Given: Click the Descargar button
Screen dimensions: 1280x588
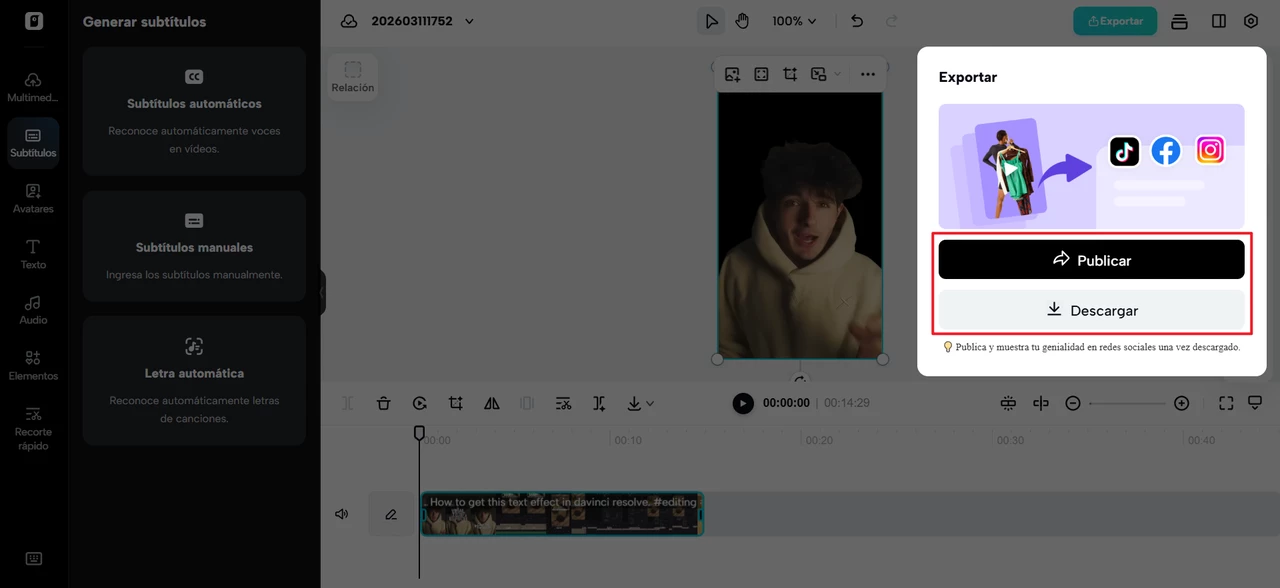Looking at the screenshot, I should coord(1091,311).
